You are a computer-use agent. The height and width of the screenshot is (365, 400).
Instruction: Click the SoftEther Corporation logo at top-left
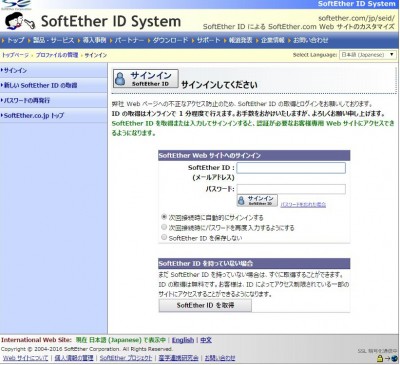[16, 5]
